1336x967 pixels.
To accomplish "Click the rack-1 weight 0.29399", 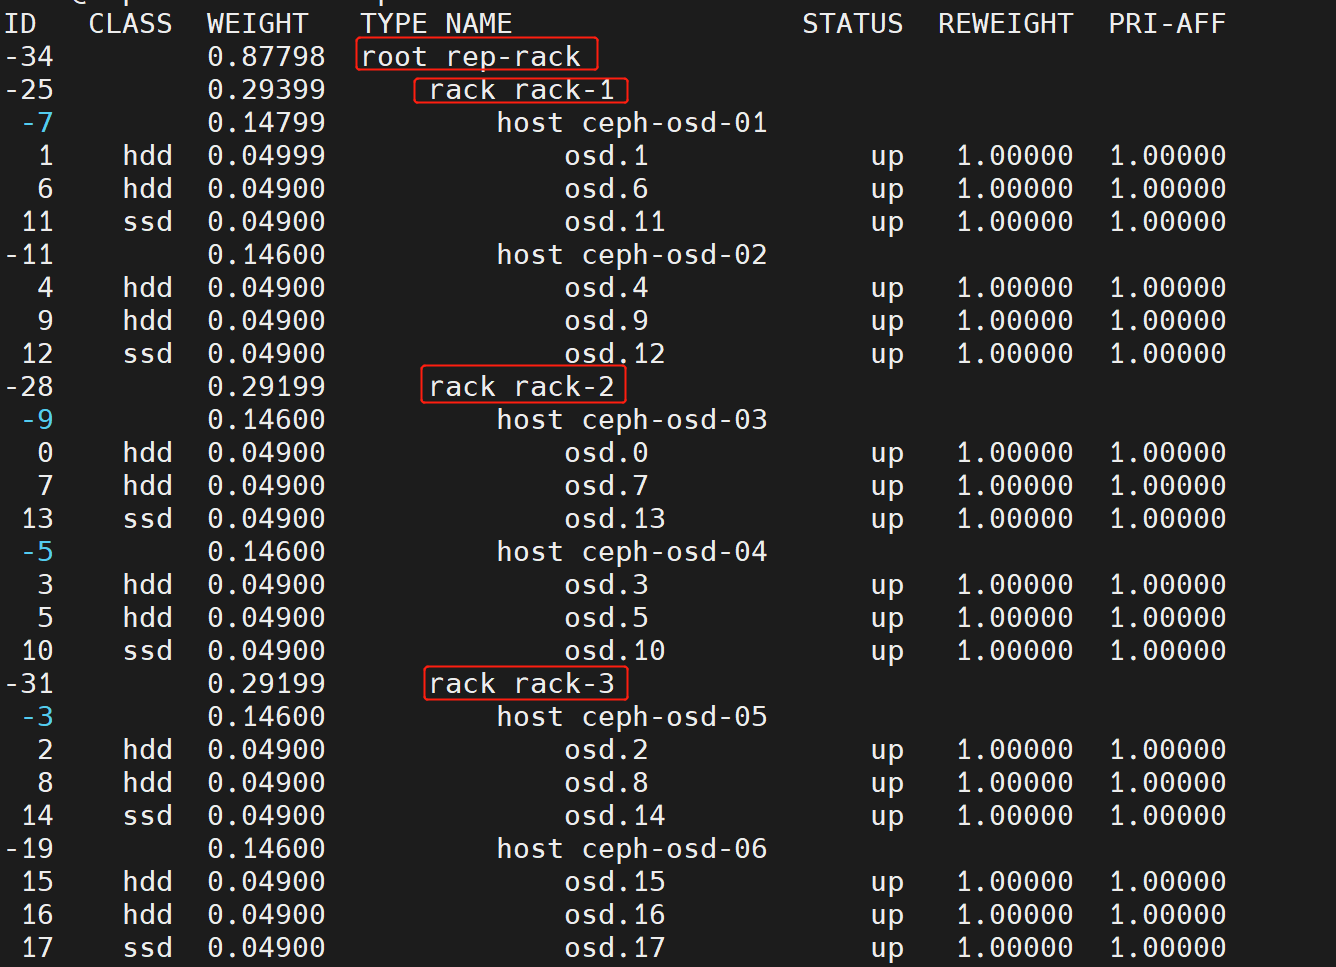I will [266, 90].
